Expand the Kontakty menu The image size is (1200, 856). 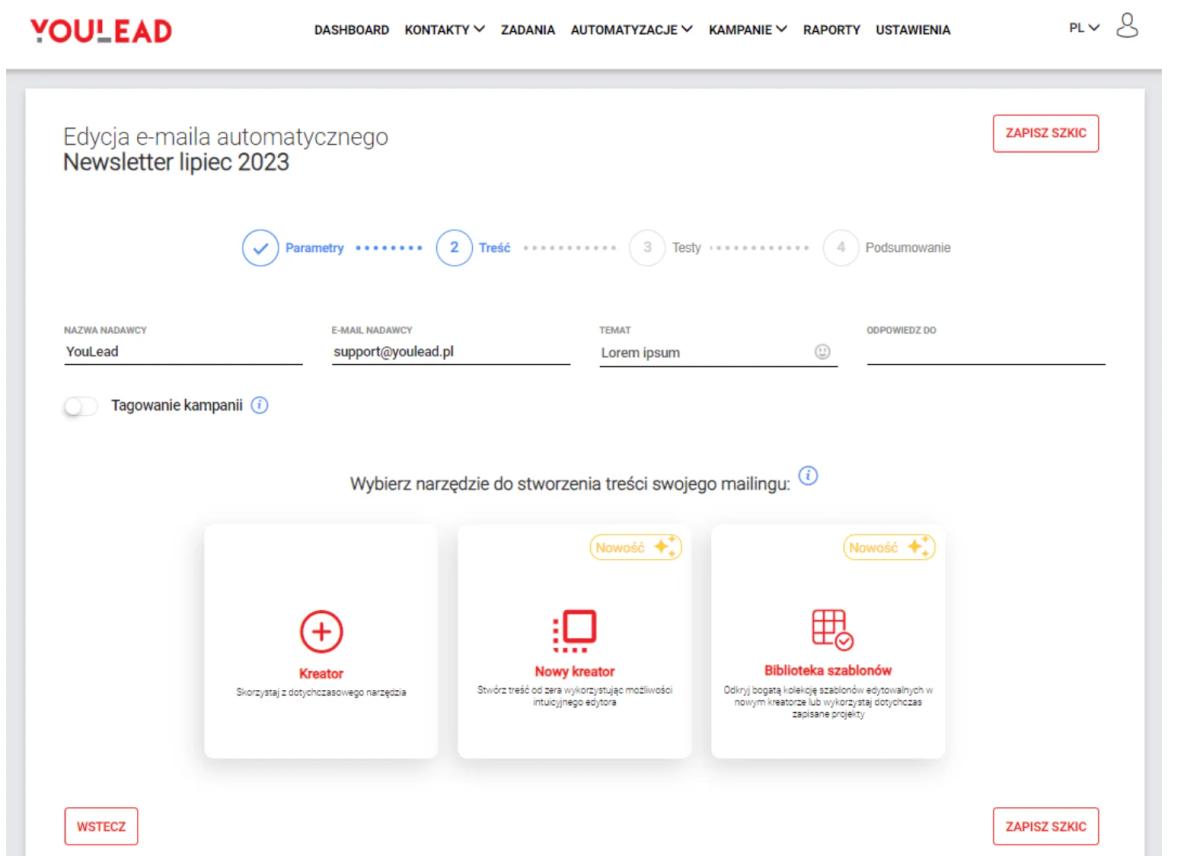(444, 30)
